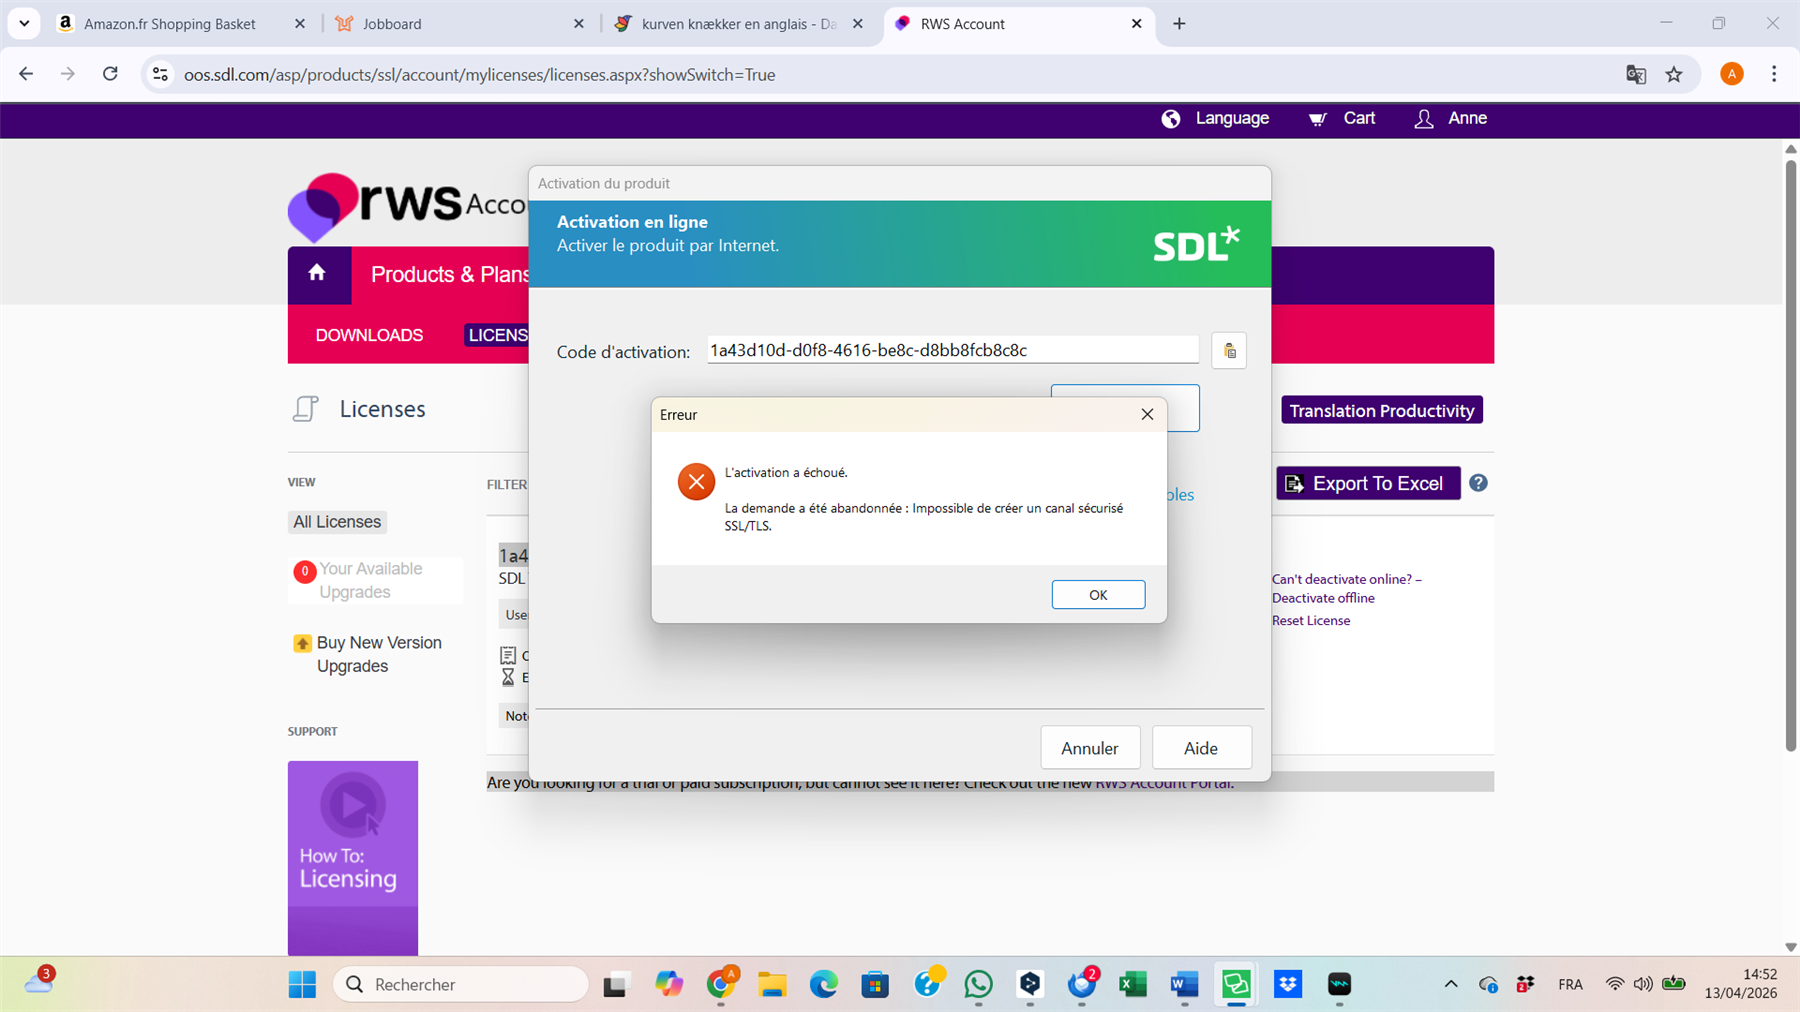Paste code using the clipboard icon
This screenshot has width=1800, height=1012.
(1229, 350)
